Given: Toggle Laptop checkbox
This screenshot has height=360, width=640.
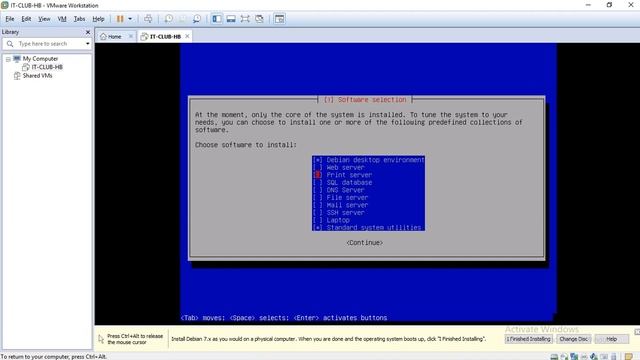Looking at the screenshot, I should [318, 220].
